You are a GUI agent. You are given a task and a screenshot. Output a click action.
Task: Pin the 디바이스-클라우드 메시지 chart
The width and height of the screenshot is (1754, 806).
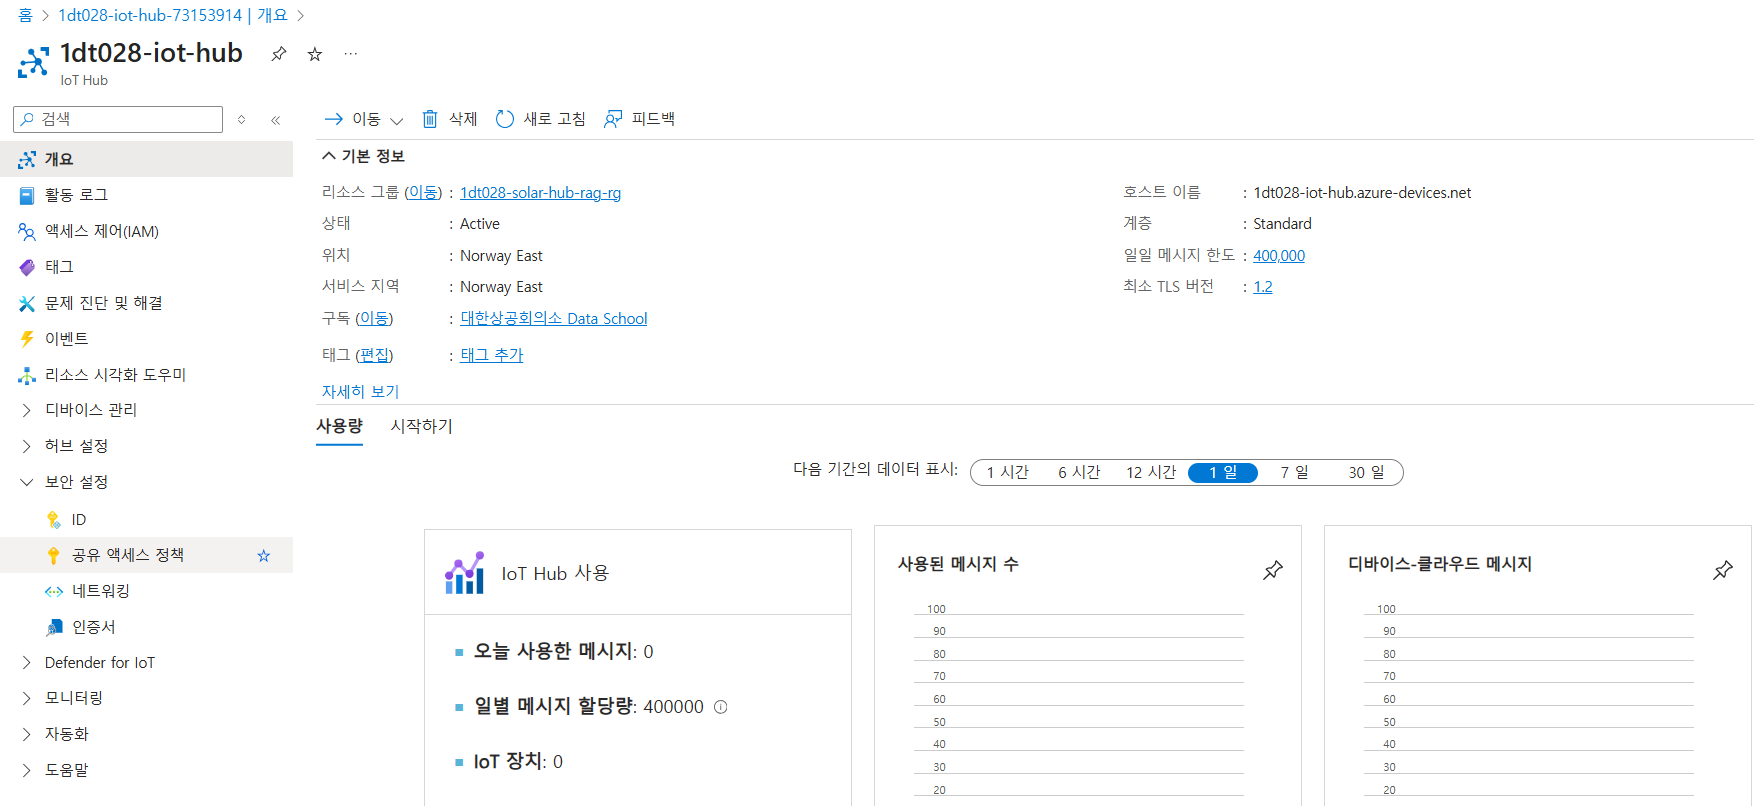click(x=1722, y=571)
